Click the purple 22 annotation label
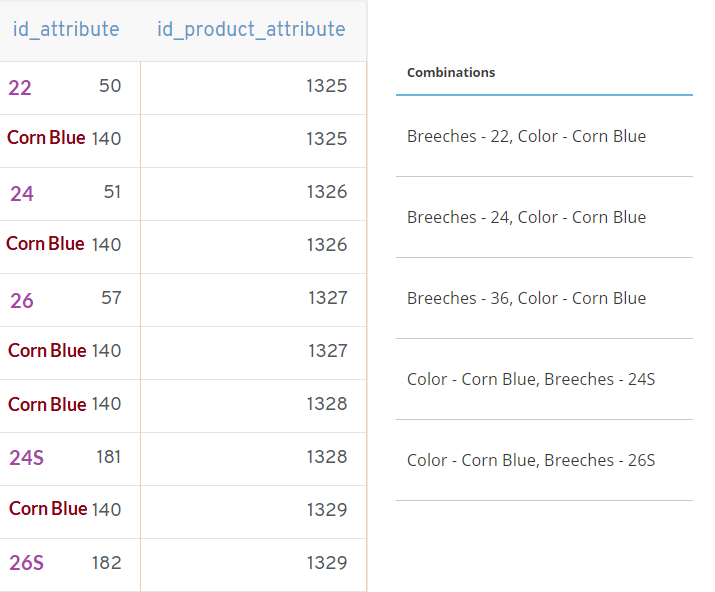 (20, 88)
